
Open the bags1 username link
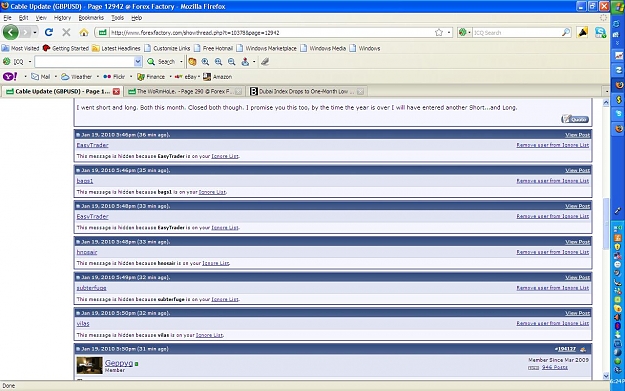85,181
